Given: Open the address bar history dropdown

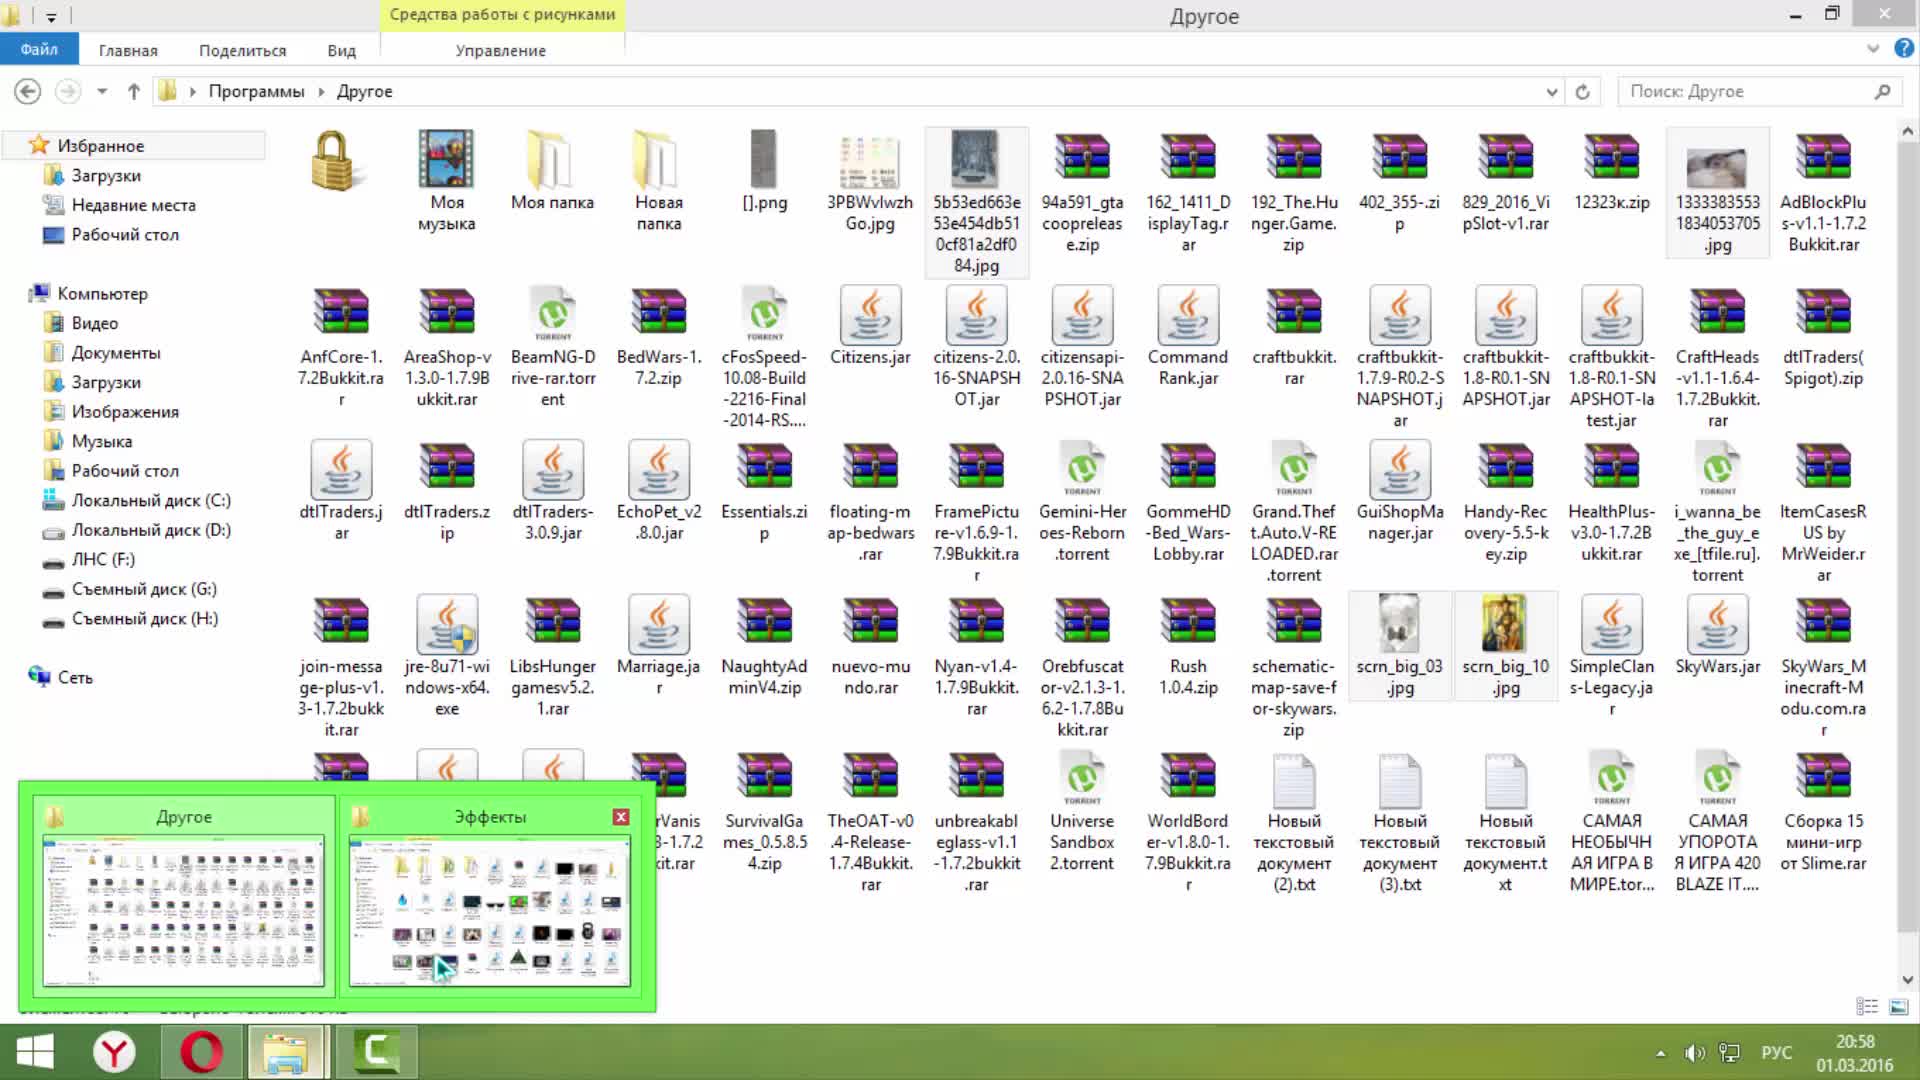Looking at the screenshot, I should pyautogui.click(x=1551, y=91).
